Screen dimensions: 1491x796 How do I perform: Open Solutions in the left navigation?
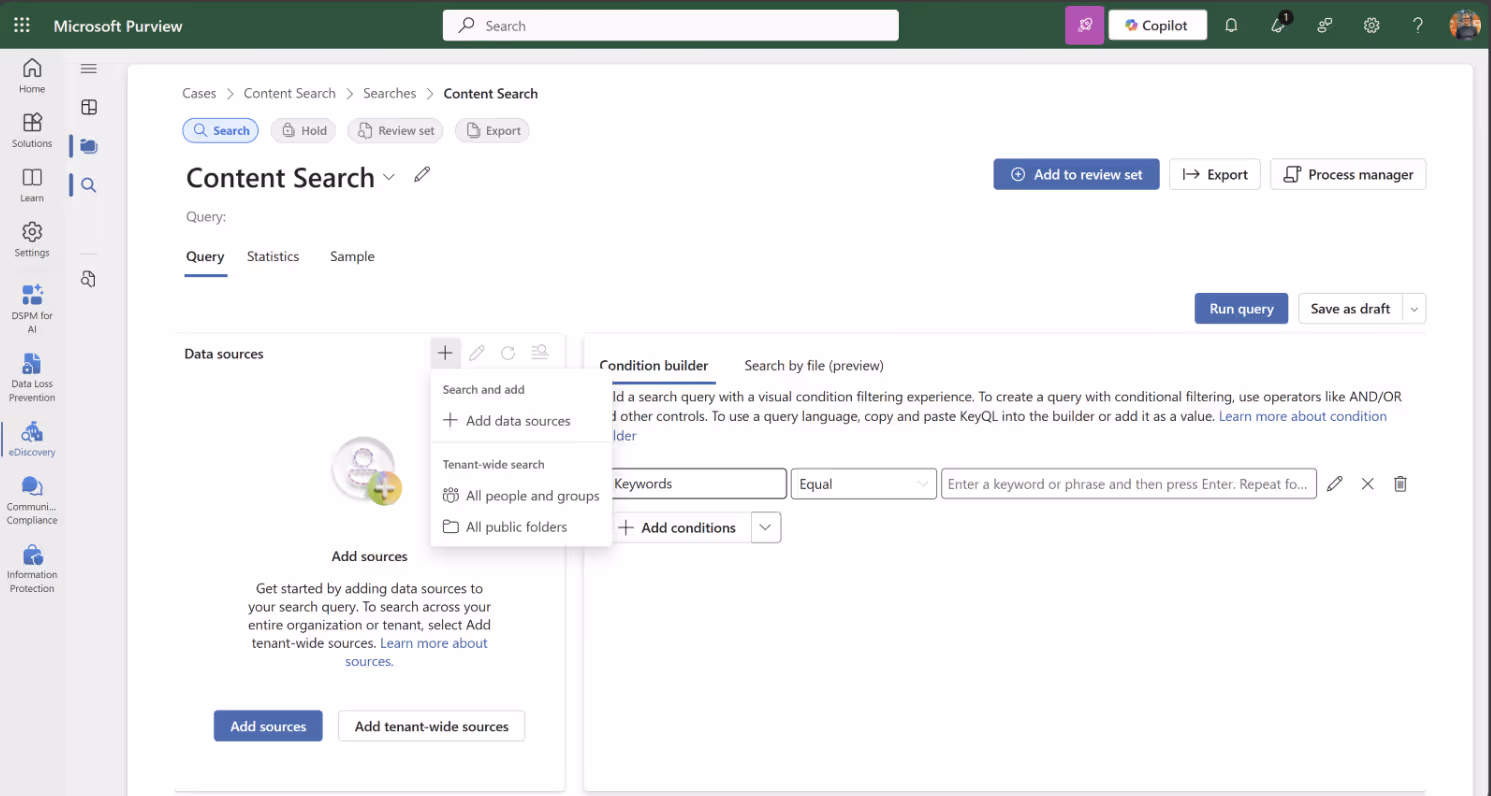point(32,130)
